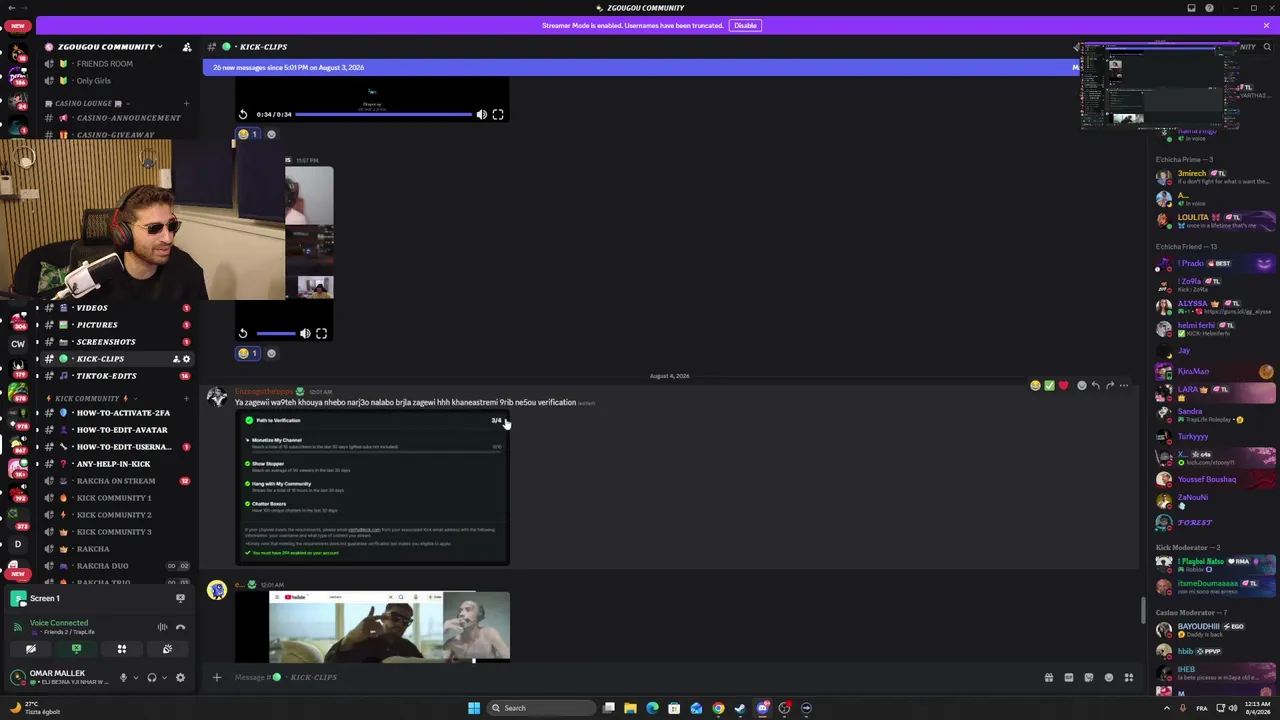Viewport: 1280px width, 720px height.
Task: Open BAYOUDHIII's profile in member list
Action: [1214, 629]
